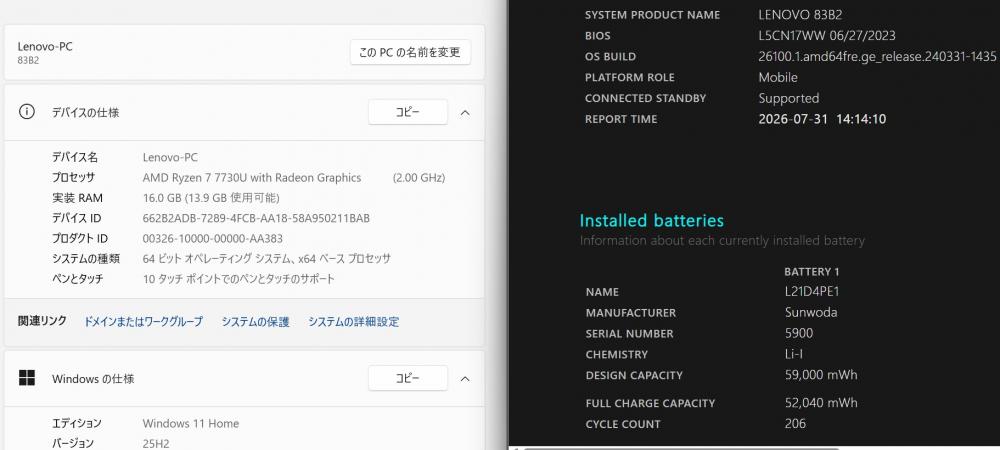Image resolution: width=1000 pixels, height=450 pixels.
Task: Select design capacity 59,000 mWh value
Action: point(821,375)
